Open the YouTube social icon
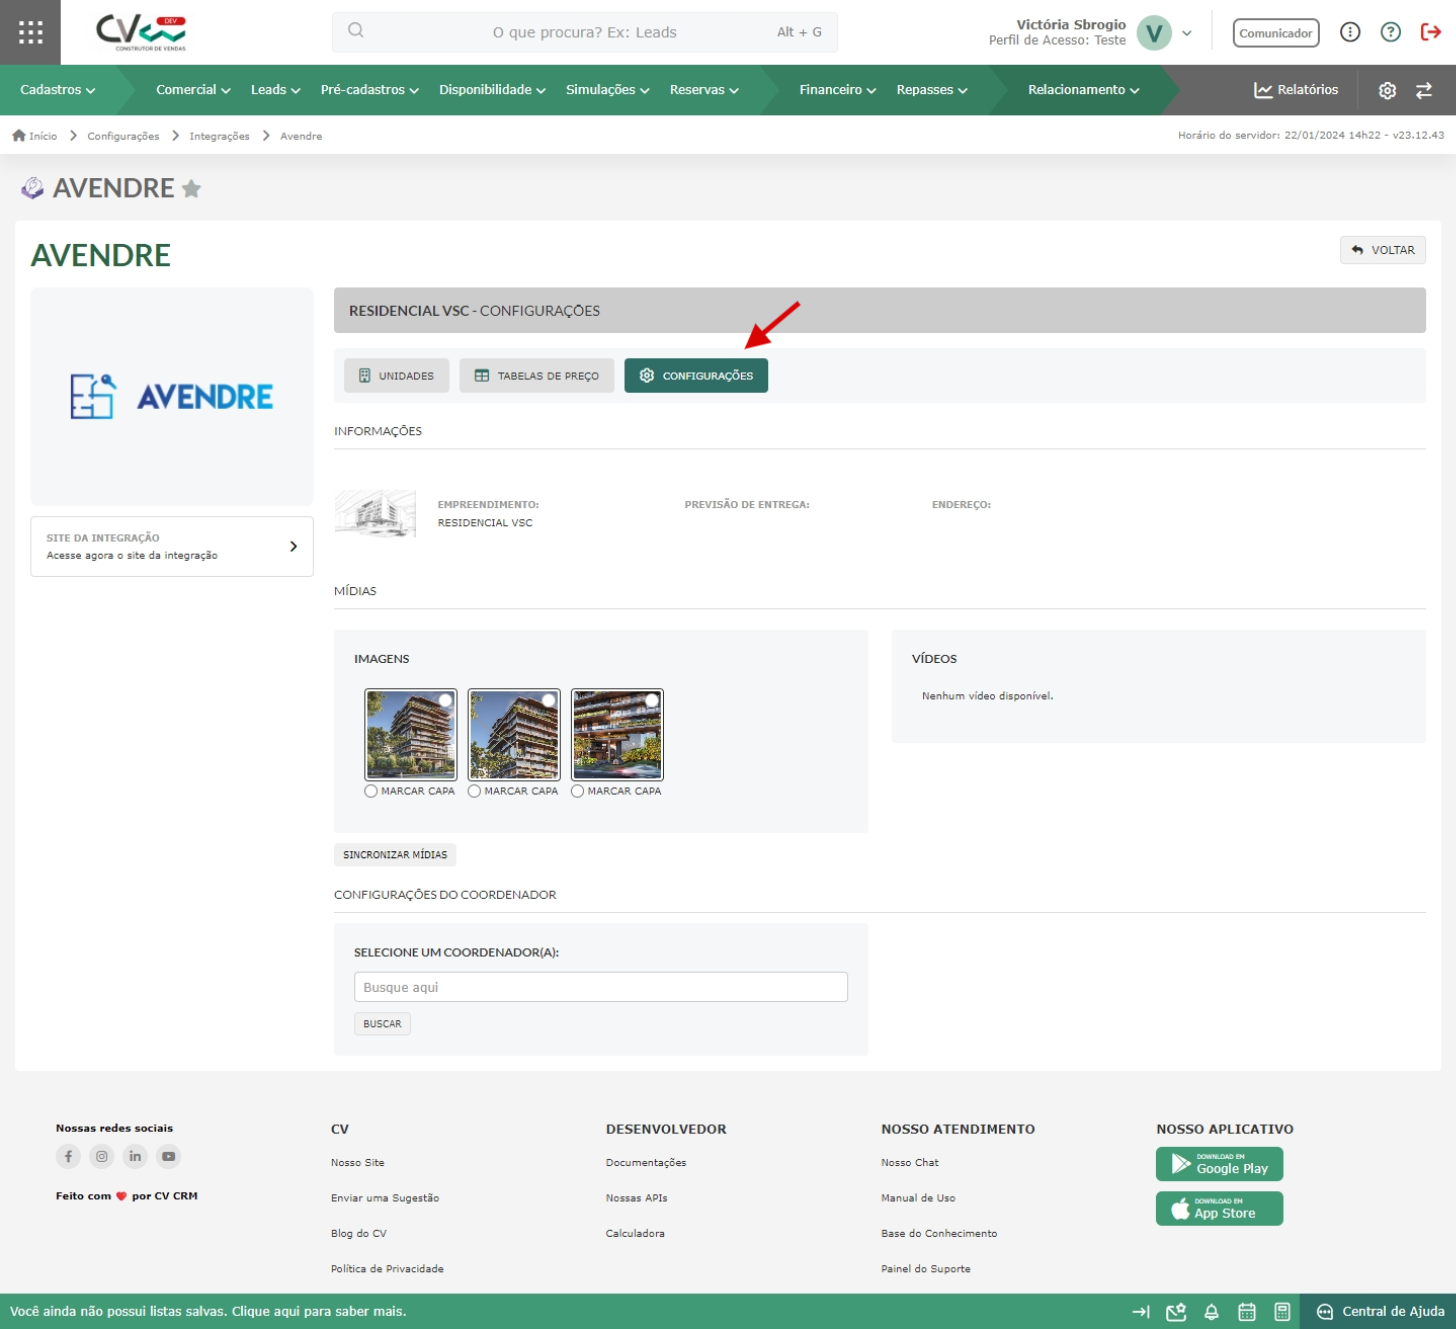 (x=169, y=1156)
